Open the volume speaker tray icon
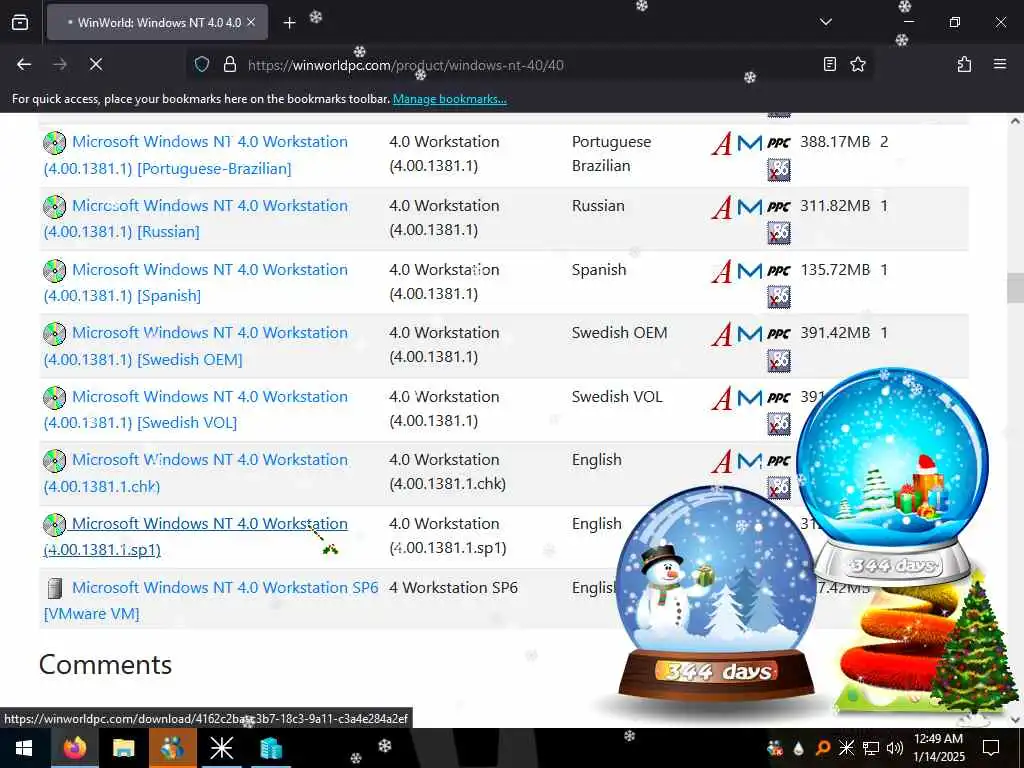Image resolution: width=1024 pixels, height=768 pixels. click(x=895, y=748)
